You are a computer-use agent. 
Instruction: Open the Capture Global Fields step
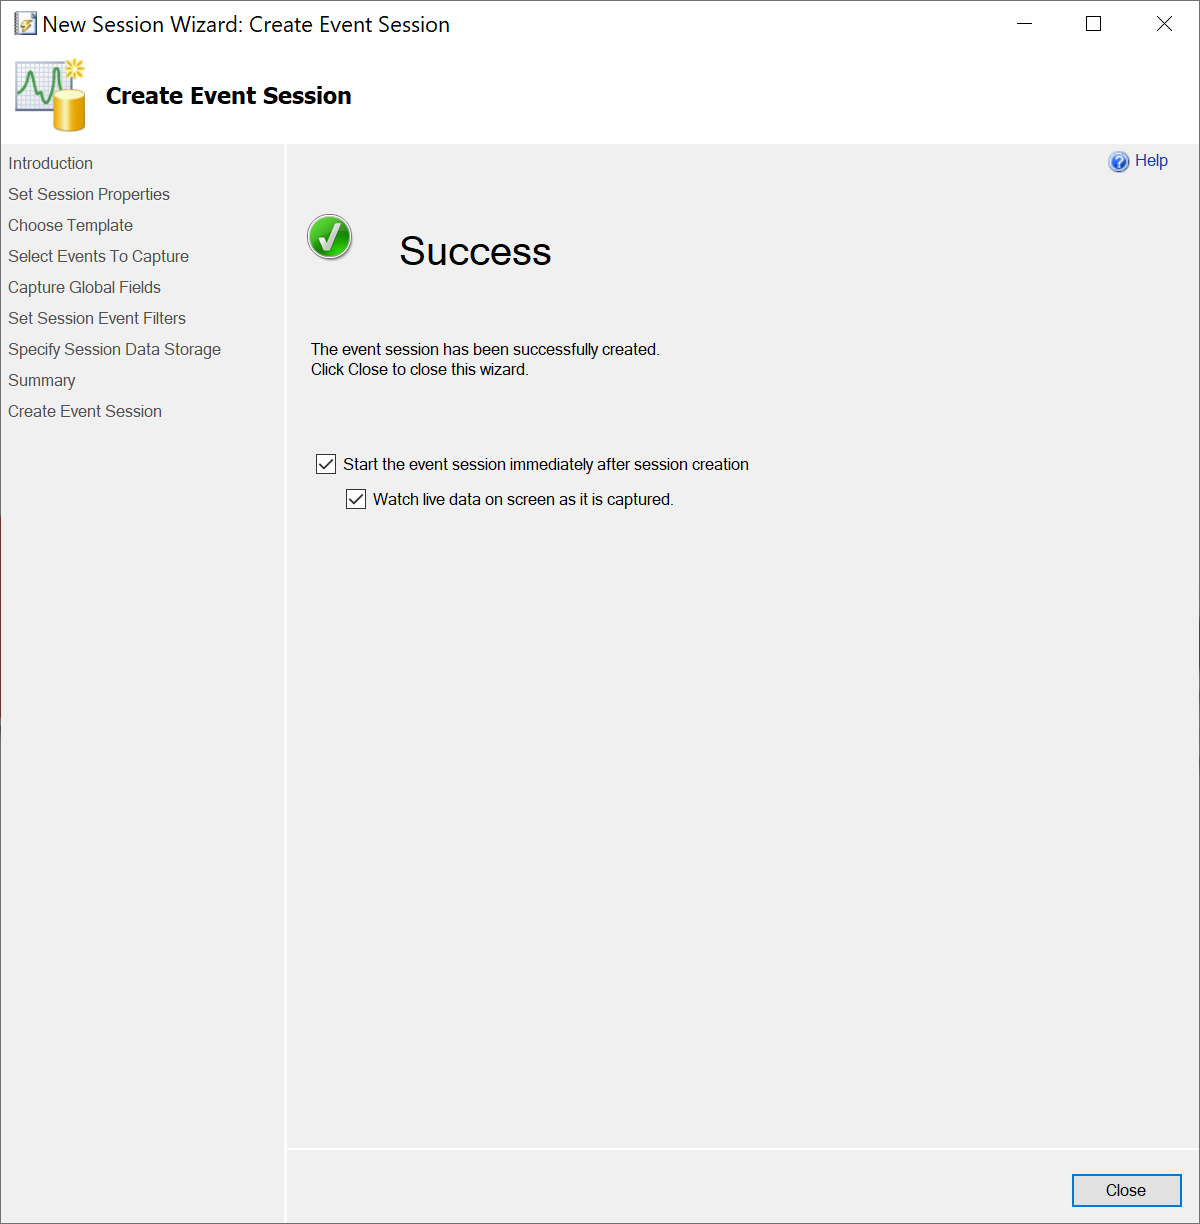tap(84, 287)
